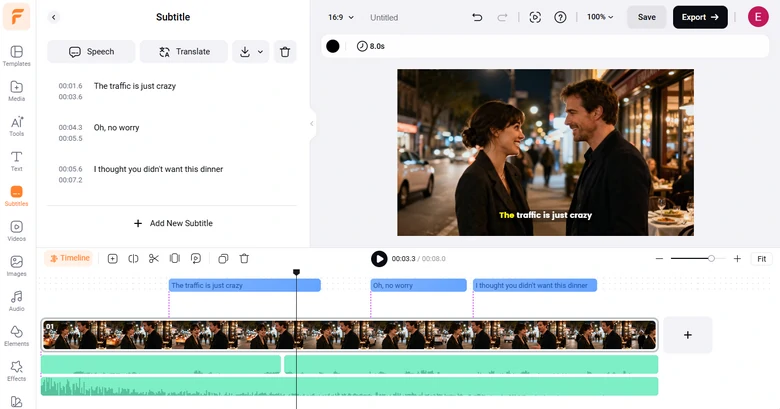
Task: Click the subtitle overlay in the video preview
Action: pyautogui.click(x=545, y=215)
